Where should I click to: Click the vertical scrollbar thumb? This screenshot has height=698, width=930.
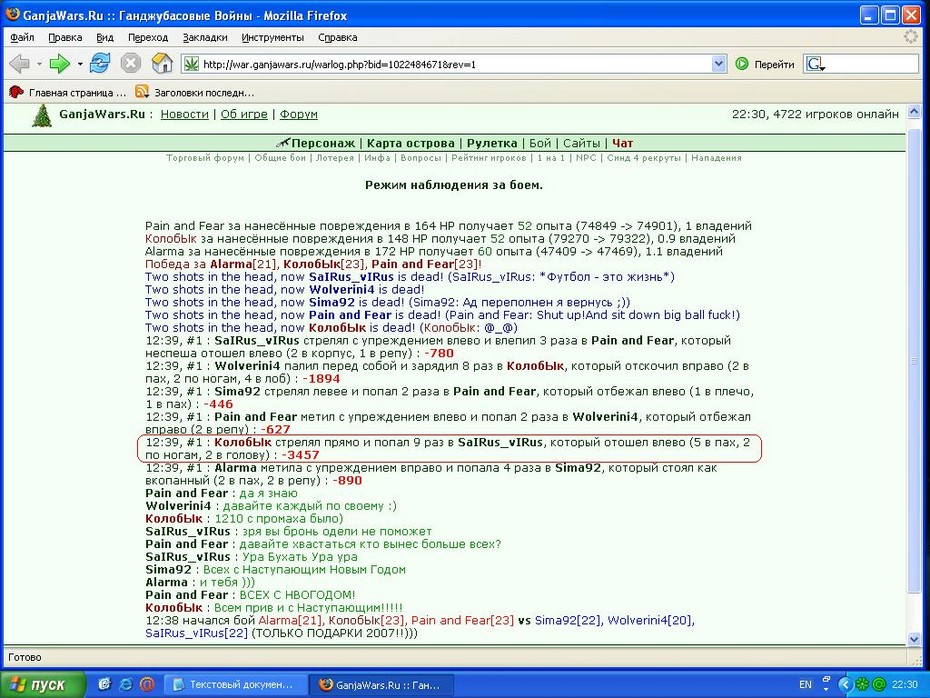913,361
